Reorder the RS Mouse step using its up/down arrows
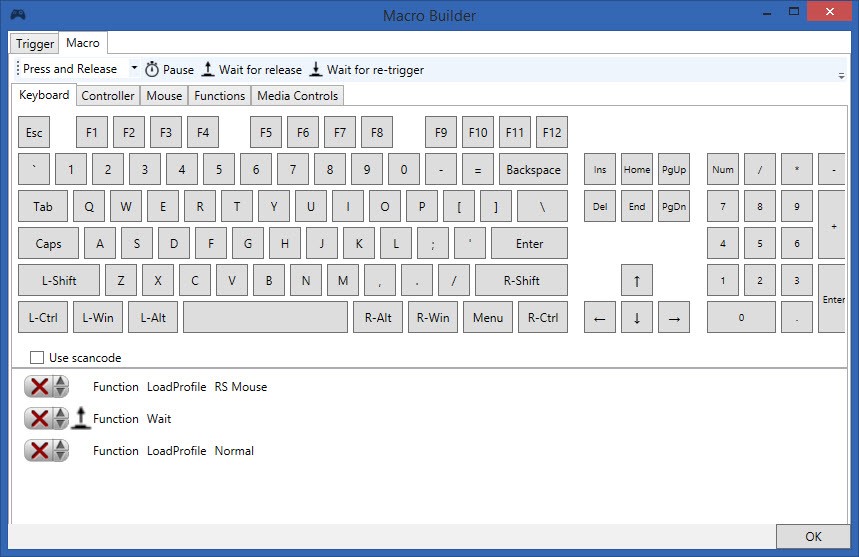The width and height of the screenshot is (859, 557). (60, 387)
